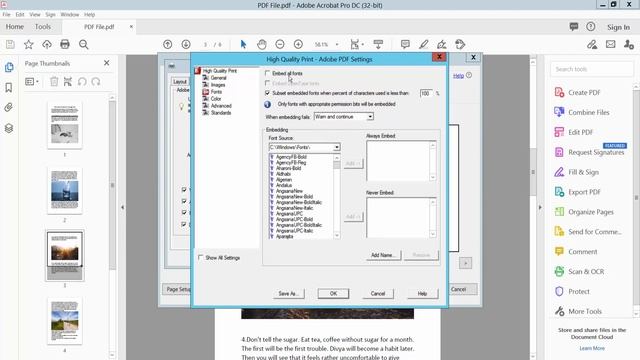Click Learn More link
Image resolution: width=640 pixels, height=360 pixels.
click(592, 348)
